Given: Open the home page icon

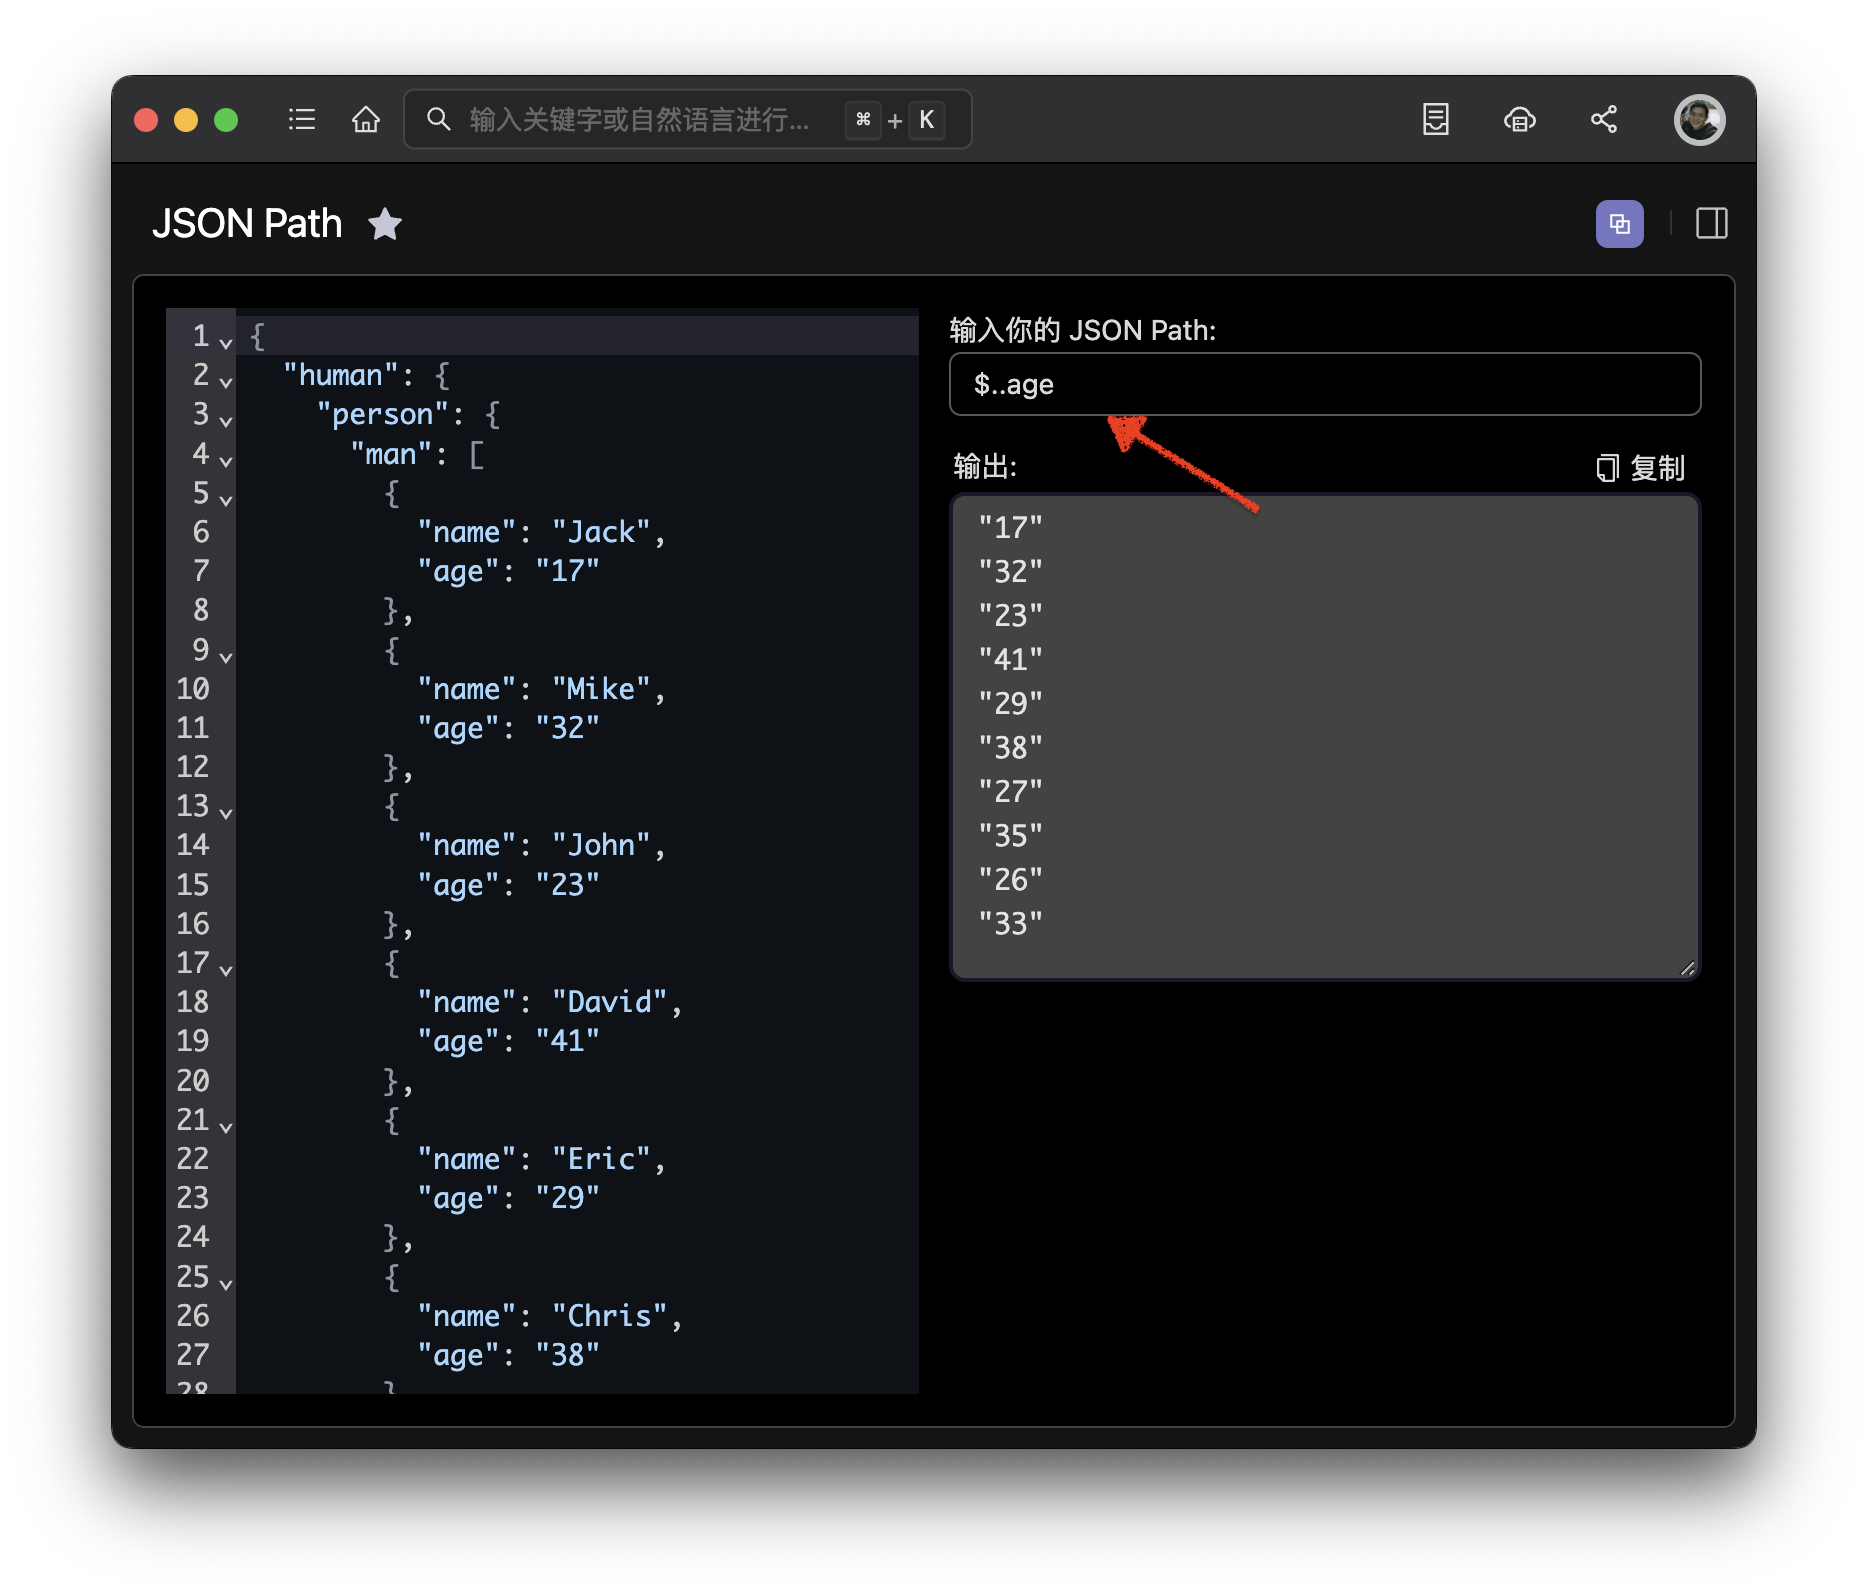Looking at the screenshot, I should tap(366, 119).
